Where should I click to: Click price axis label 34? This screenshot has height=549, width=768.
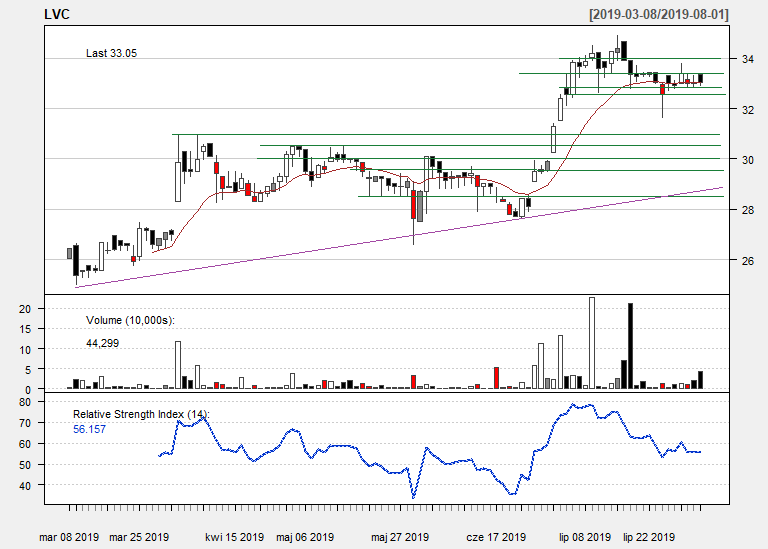[747, 59]
